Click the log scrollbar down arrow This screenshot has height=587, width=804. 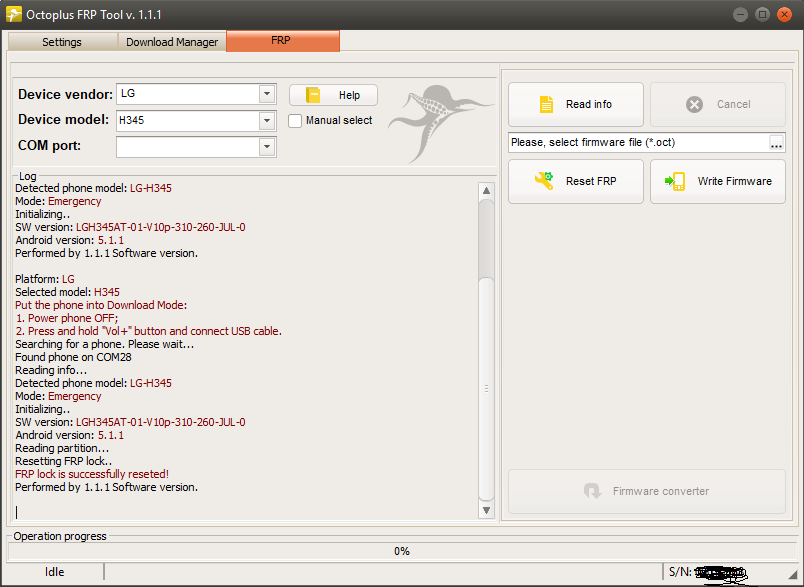click(x=486, y=510)
